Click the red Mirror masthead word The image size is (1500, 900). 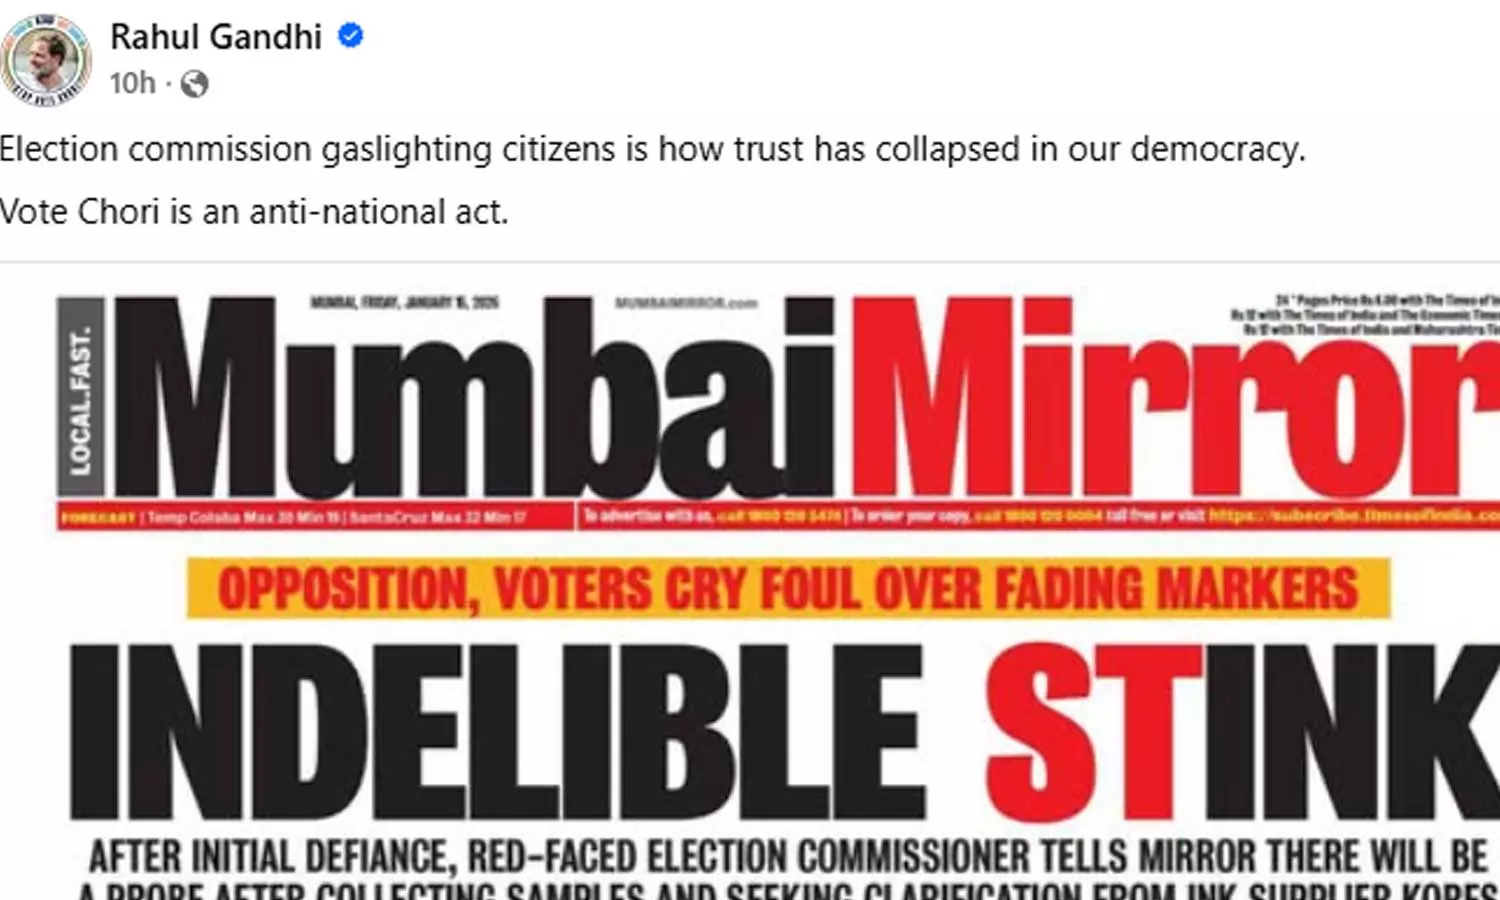point(1174,398)
